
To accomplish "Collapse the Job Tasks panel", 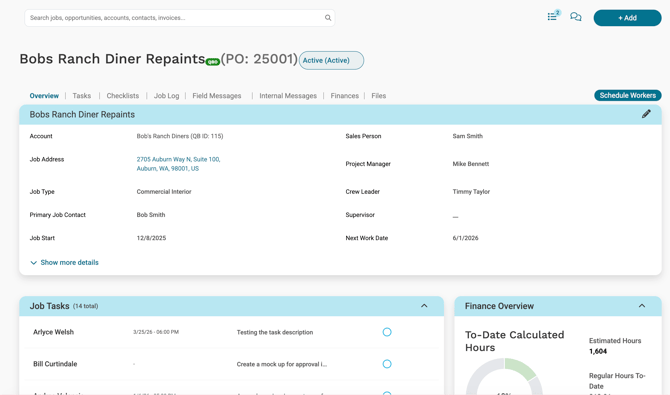I will [424, 306].
